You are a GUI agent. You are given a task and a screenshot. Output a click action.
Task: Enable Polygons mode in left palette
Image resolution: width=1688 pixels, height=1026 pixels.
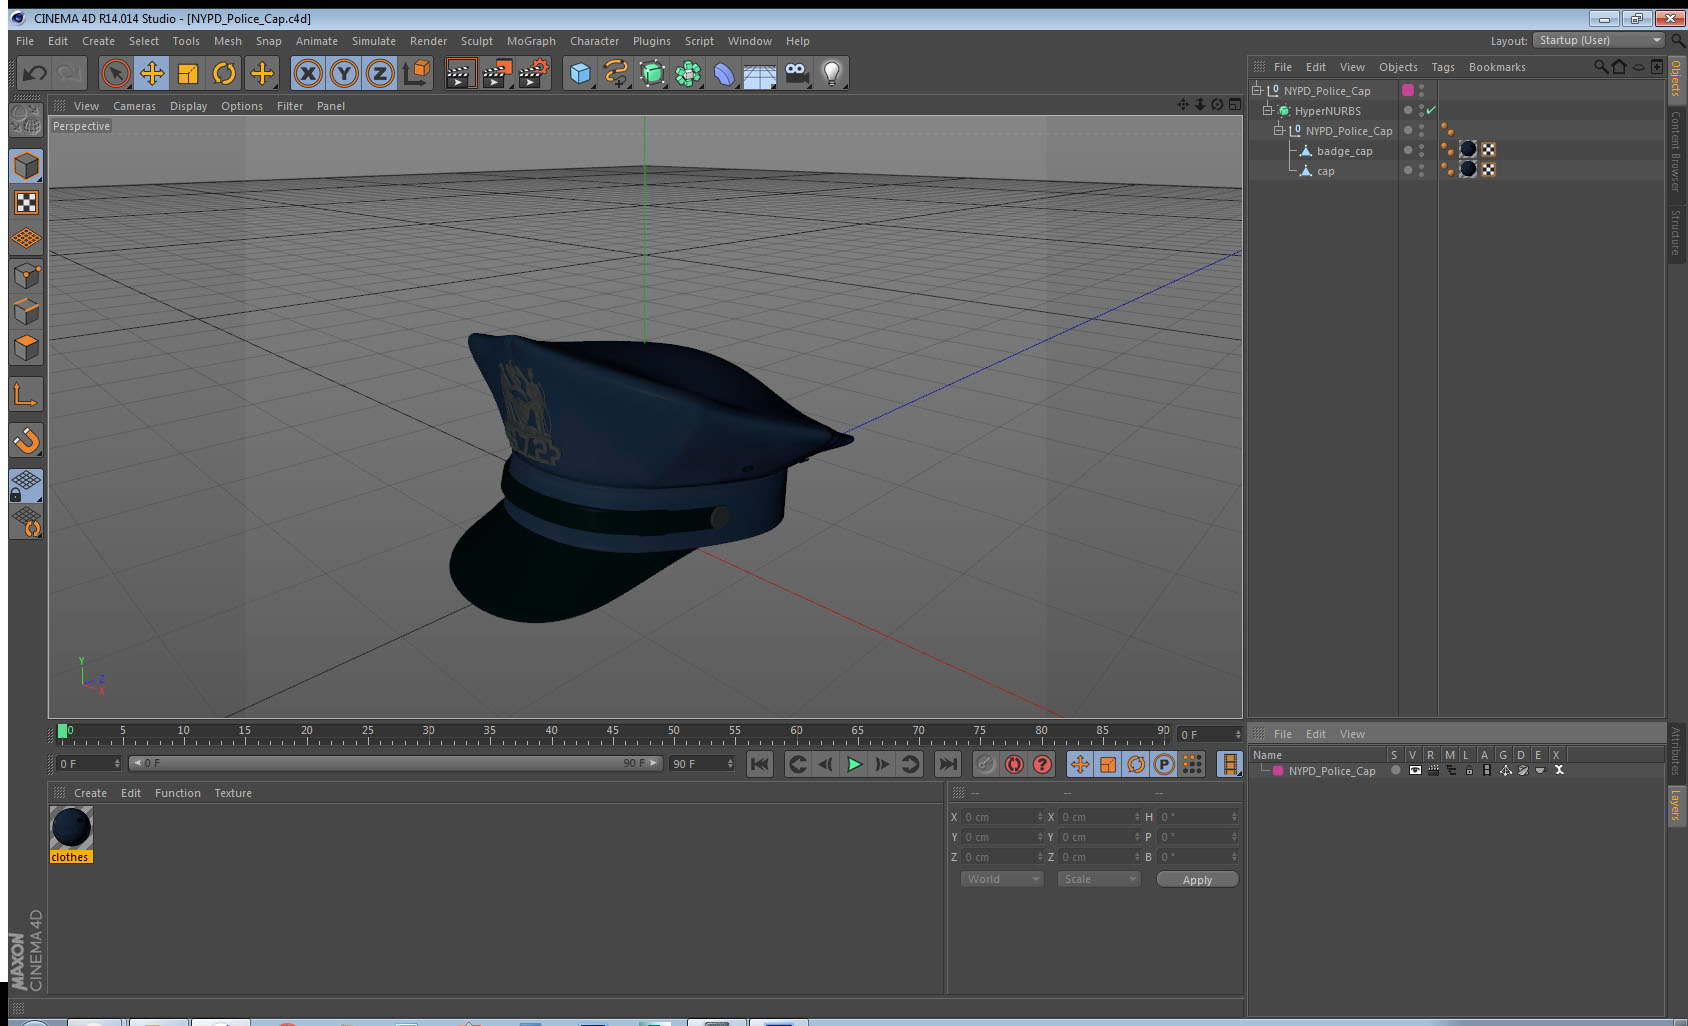tap(26, 348)
